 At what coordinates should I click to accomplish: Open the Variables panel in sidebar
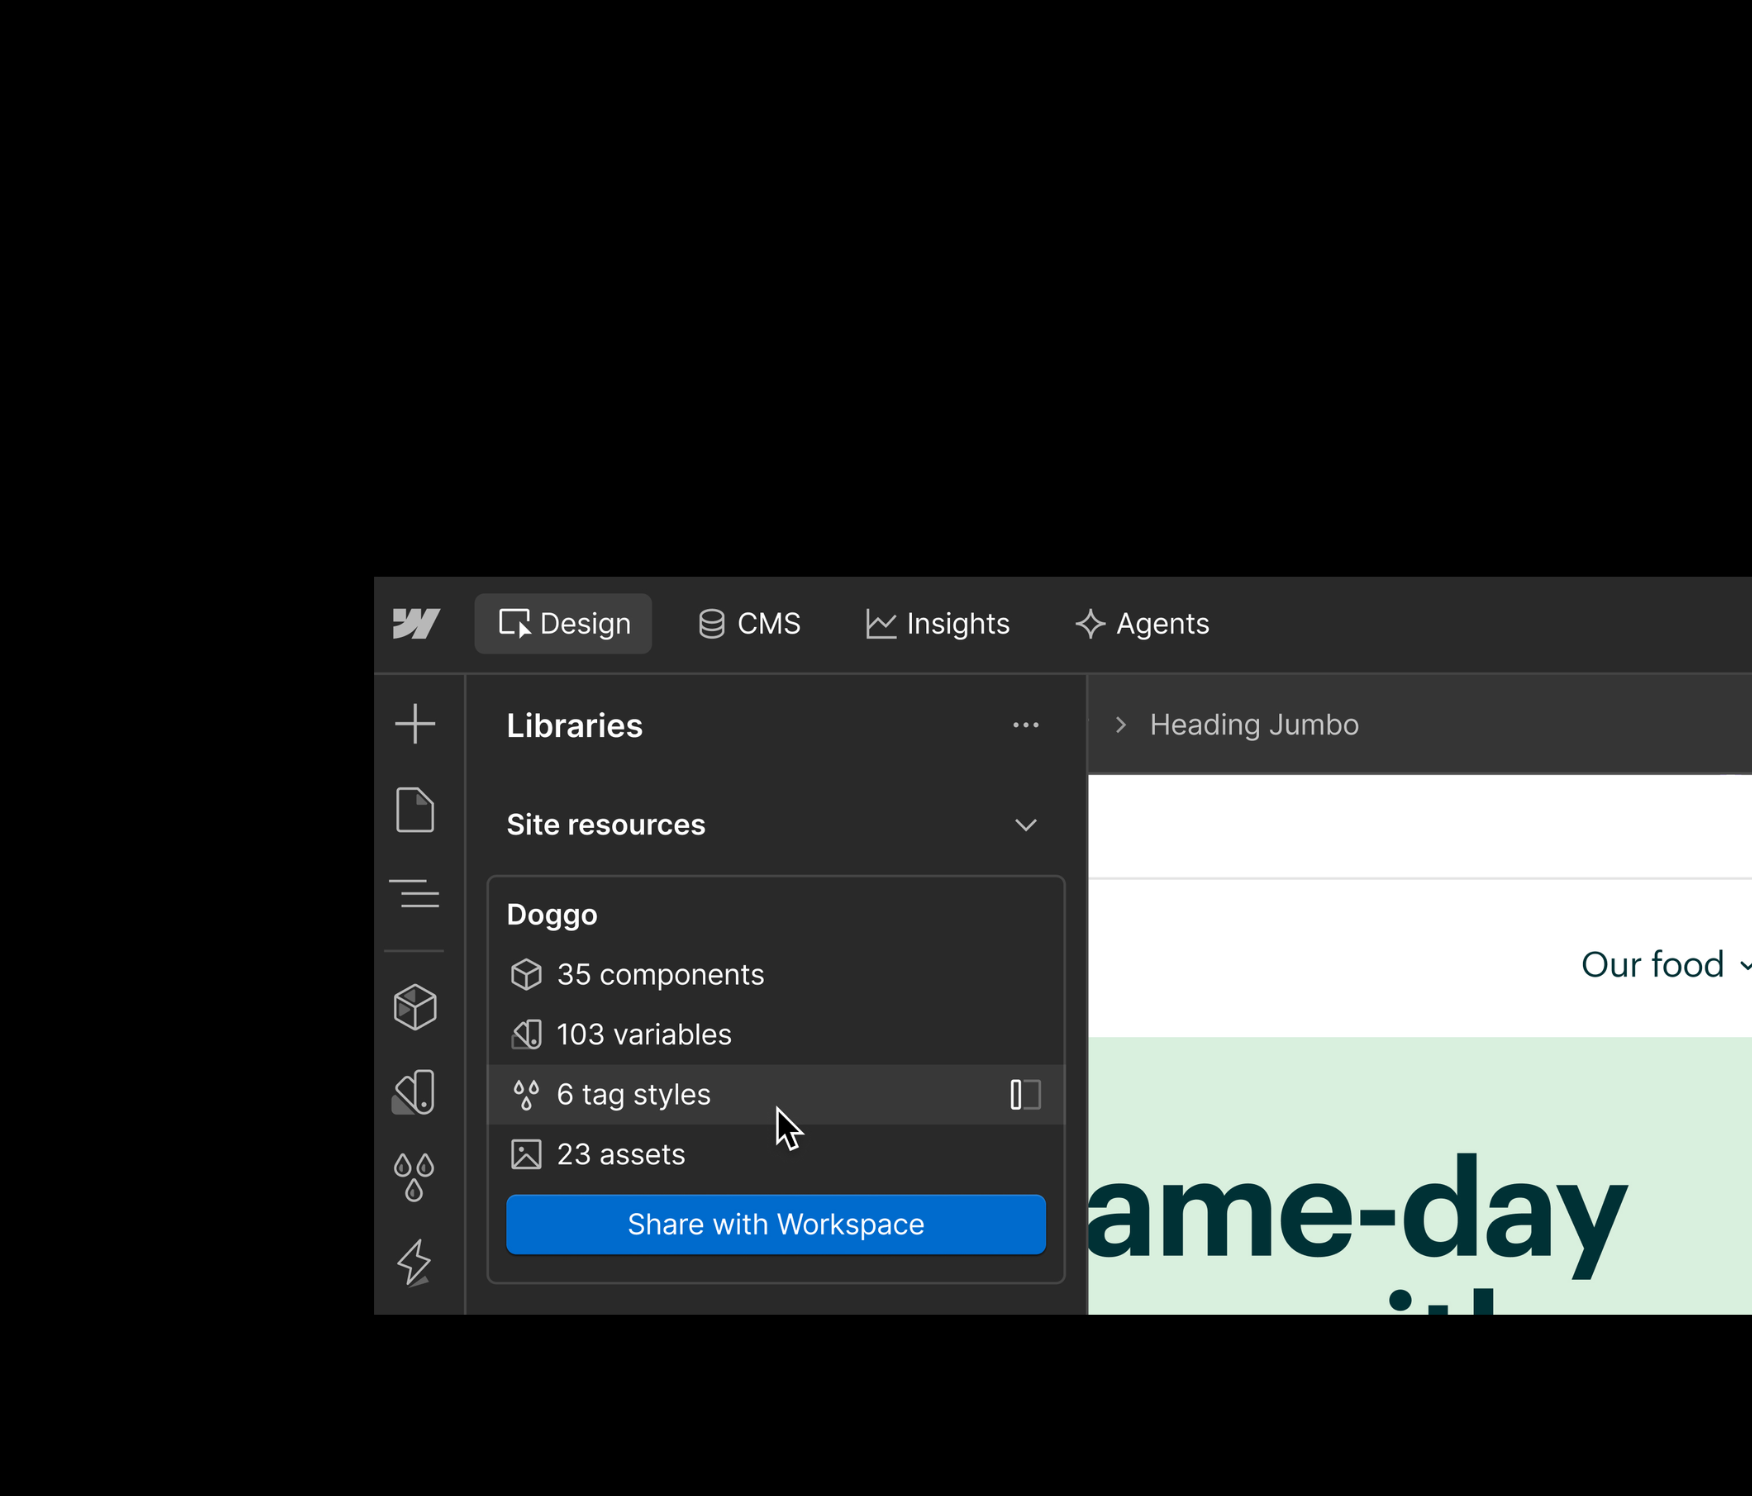pyautogui.click(x=415, y=1092)
